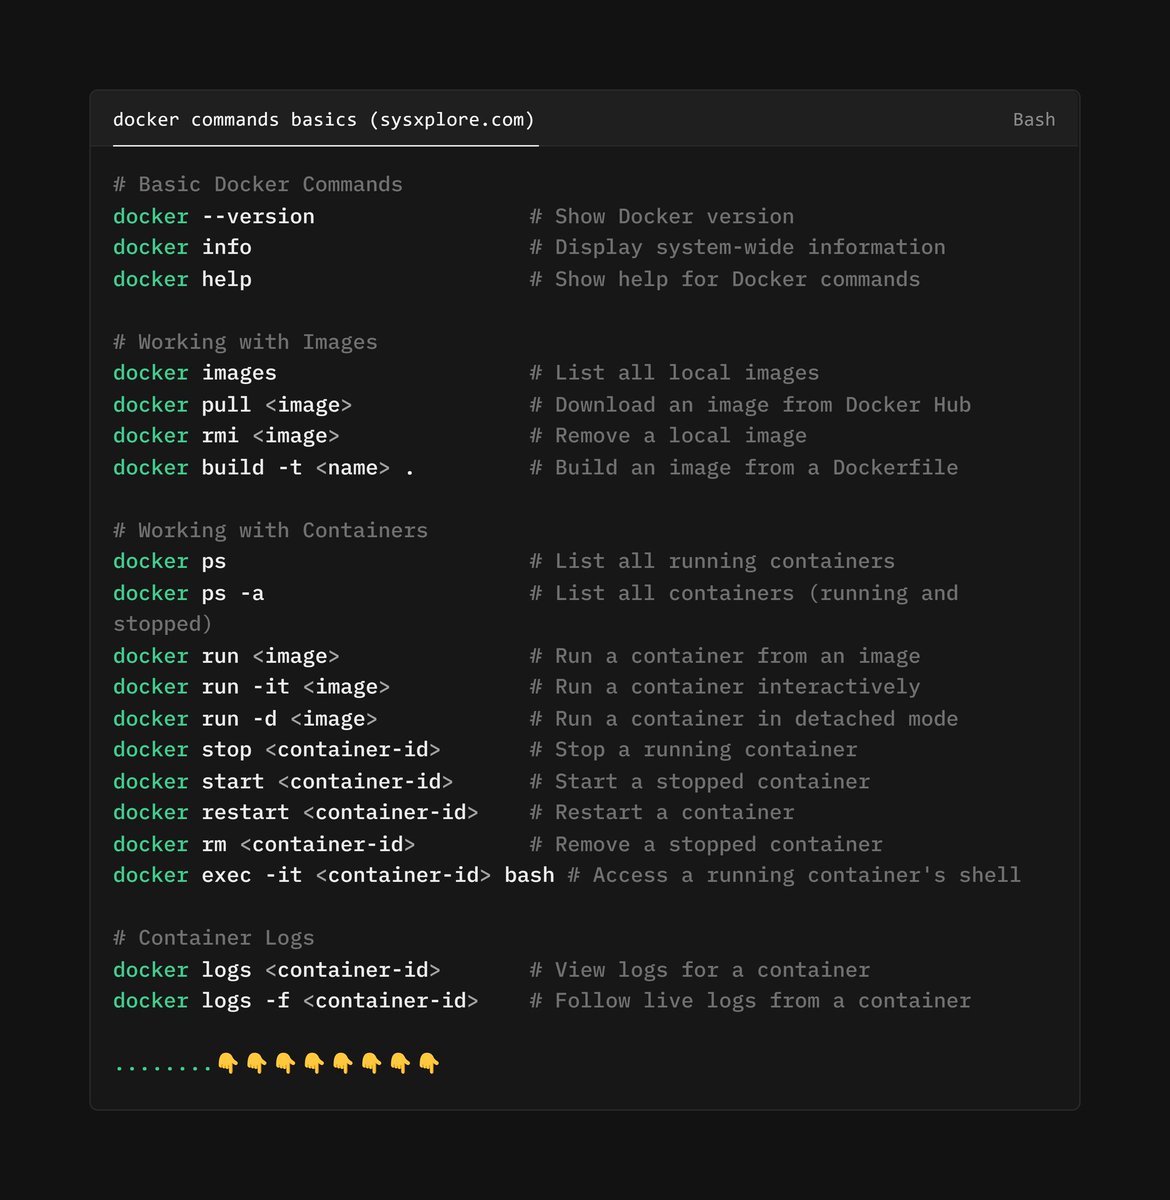
Task: Click the 'docker stop <container-id>' command
Action: click(x=277, y=750)
